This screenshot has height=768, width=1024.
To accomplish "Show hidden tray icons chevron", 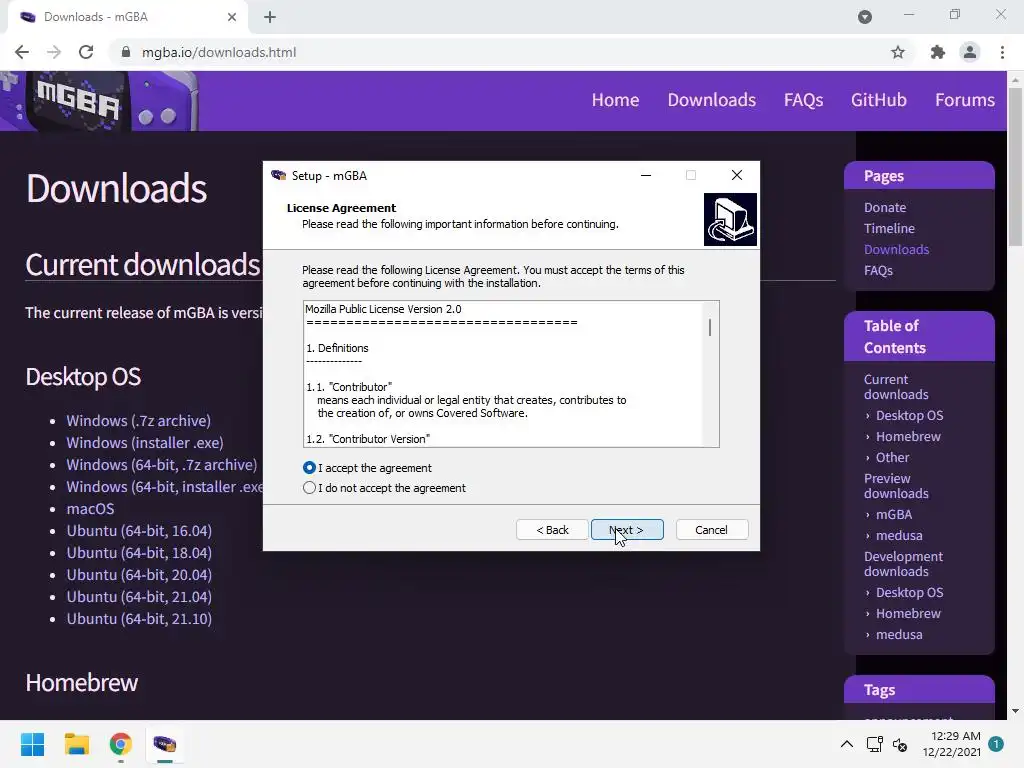I will tap(846, 744).
